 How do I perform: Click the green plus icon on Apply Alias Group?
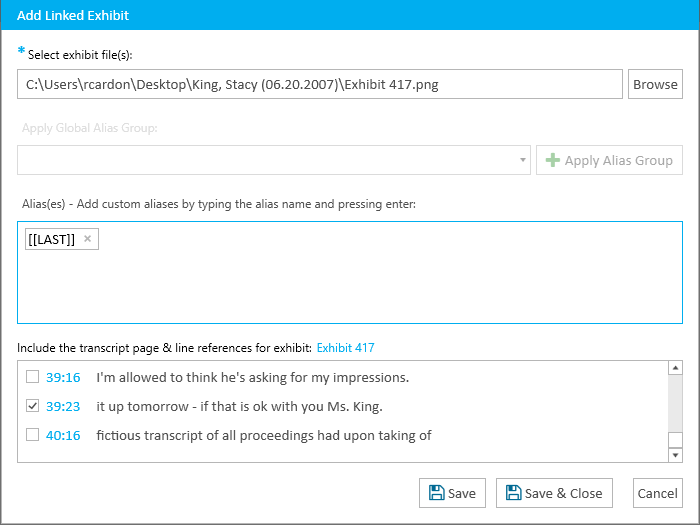[553, 160]
